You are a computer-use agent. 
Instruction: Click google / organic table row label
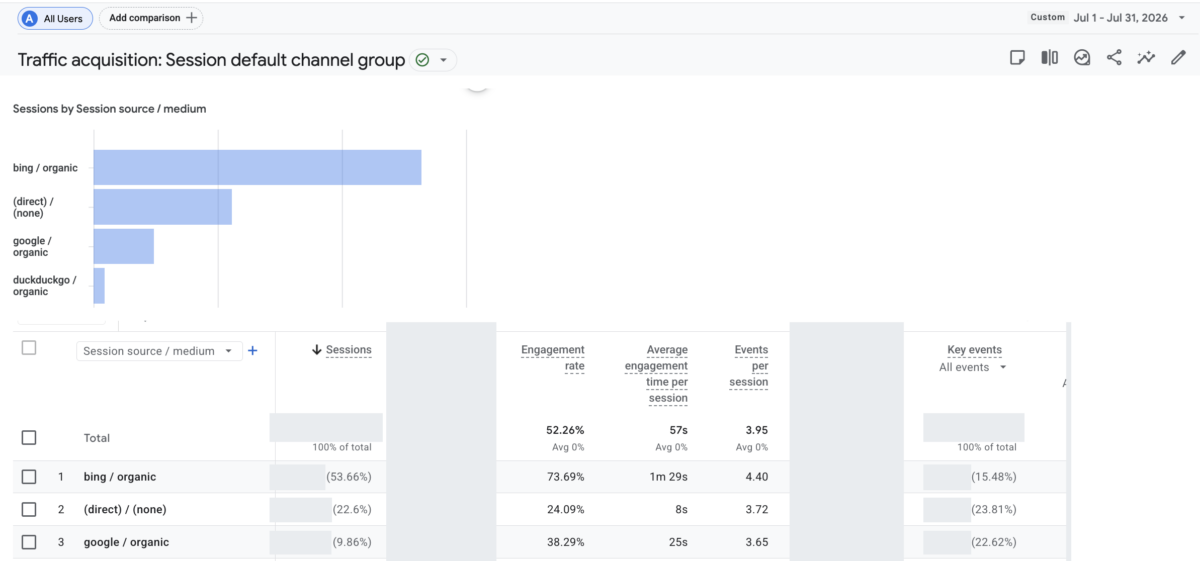coord(126,542)
